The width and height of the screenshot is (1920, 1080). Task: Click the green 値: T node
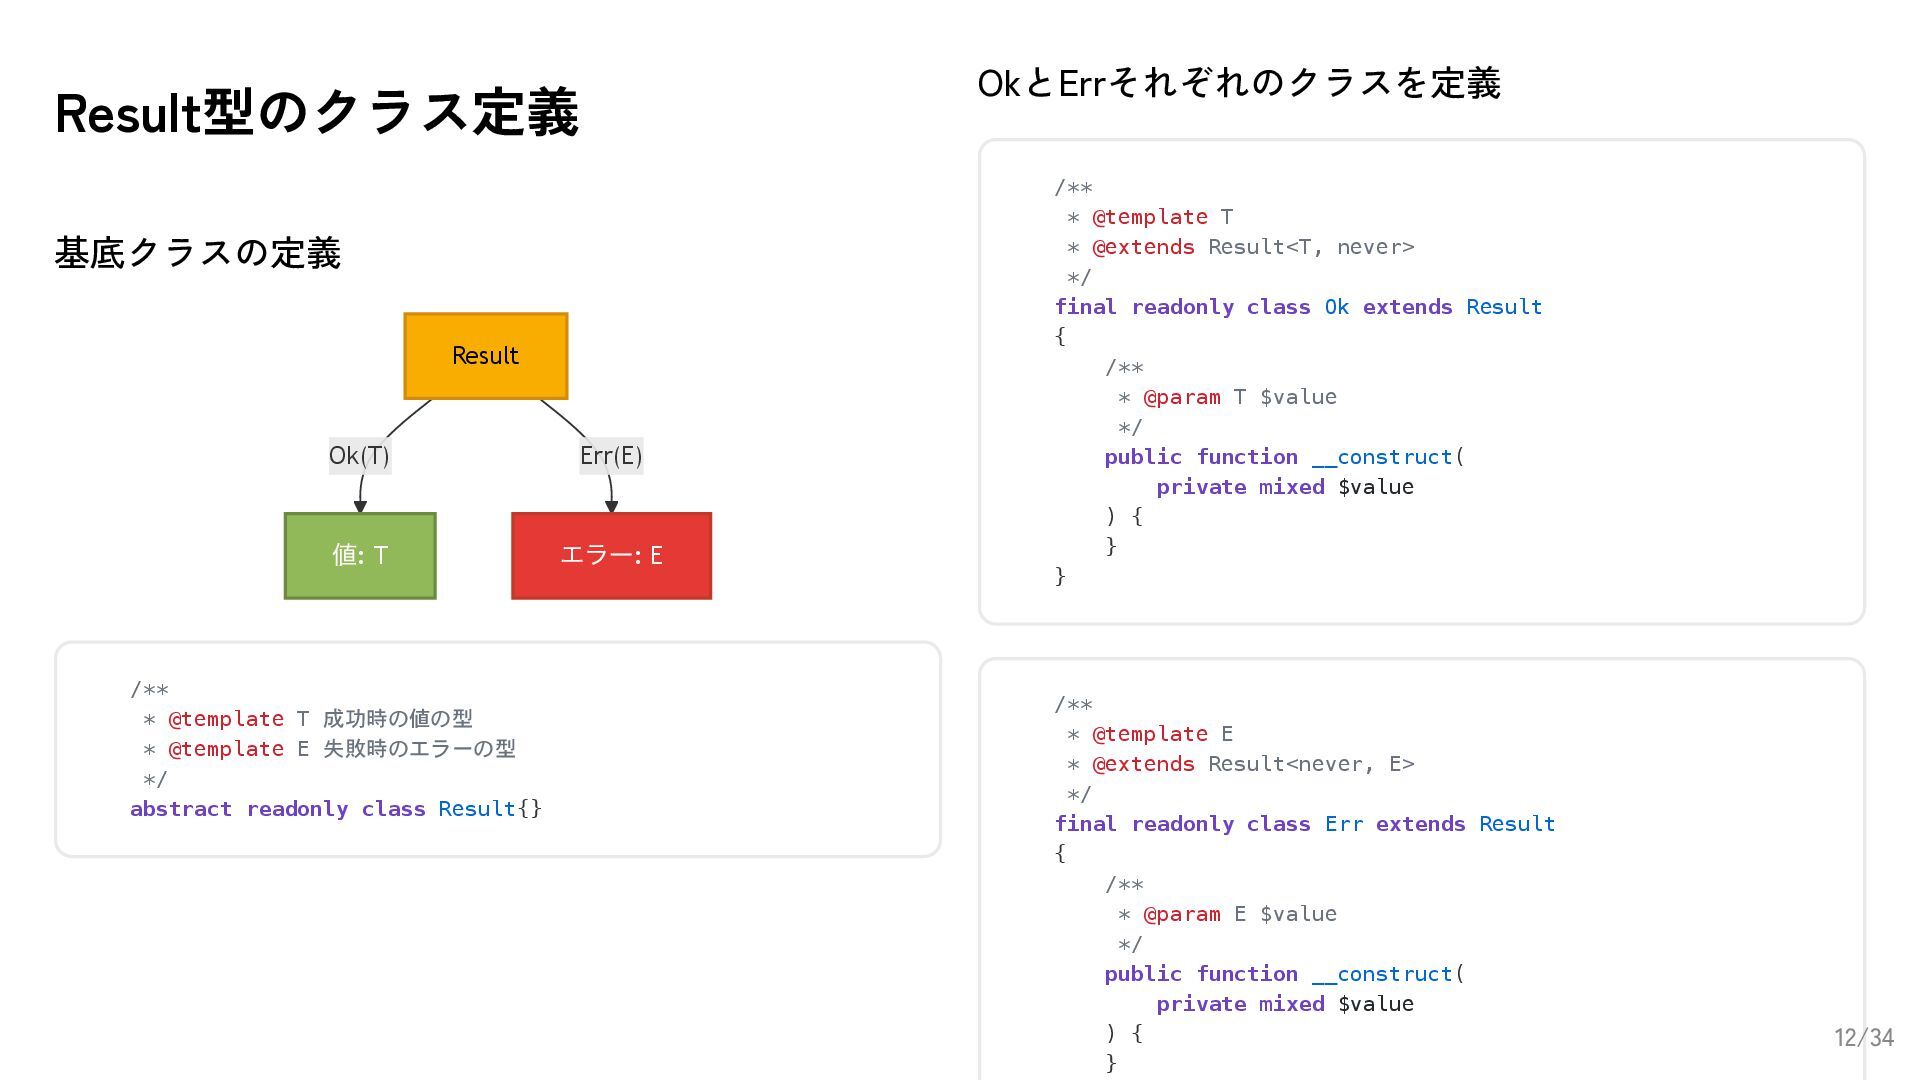coord(360,556)
